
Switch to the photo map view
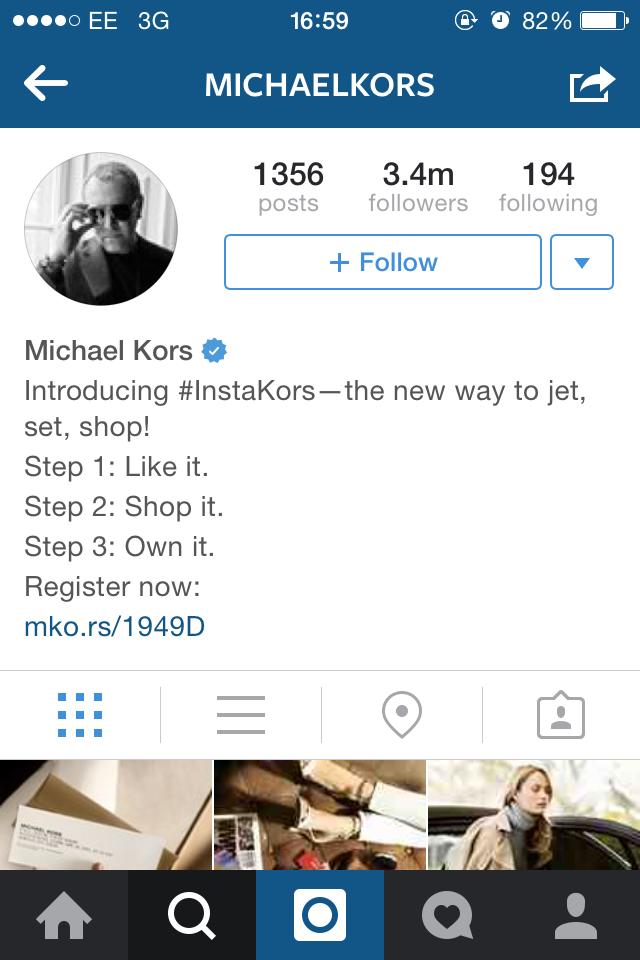[401, 714]
